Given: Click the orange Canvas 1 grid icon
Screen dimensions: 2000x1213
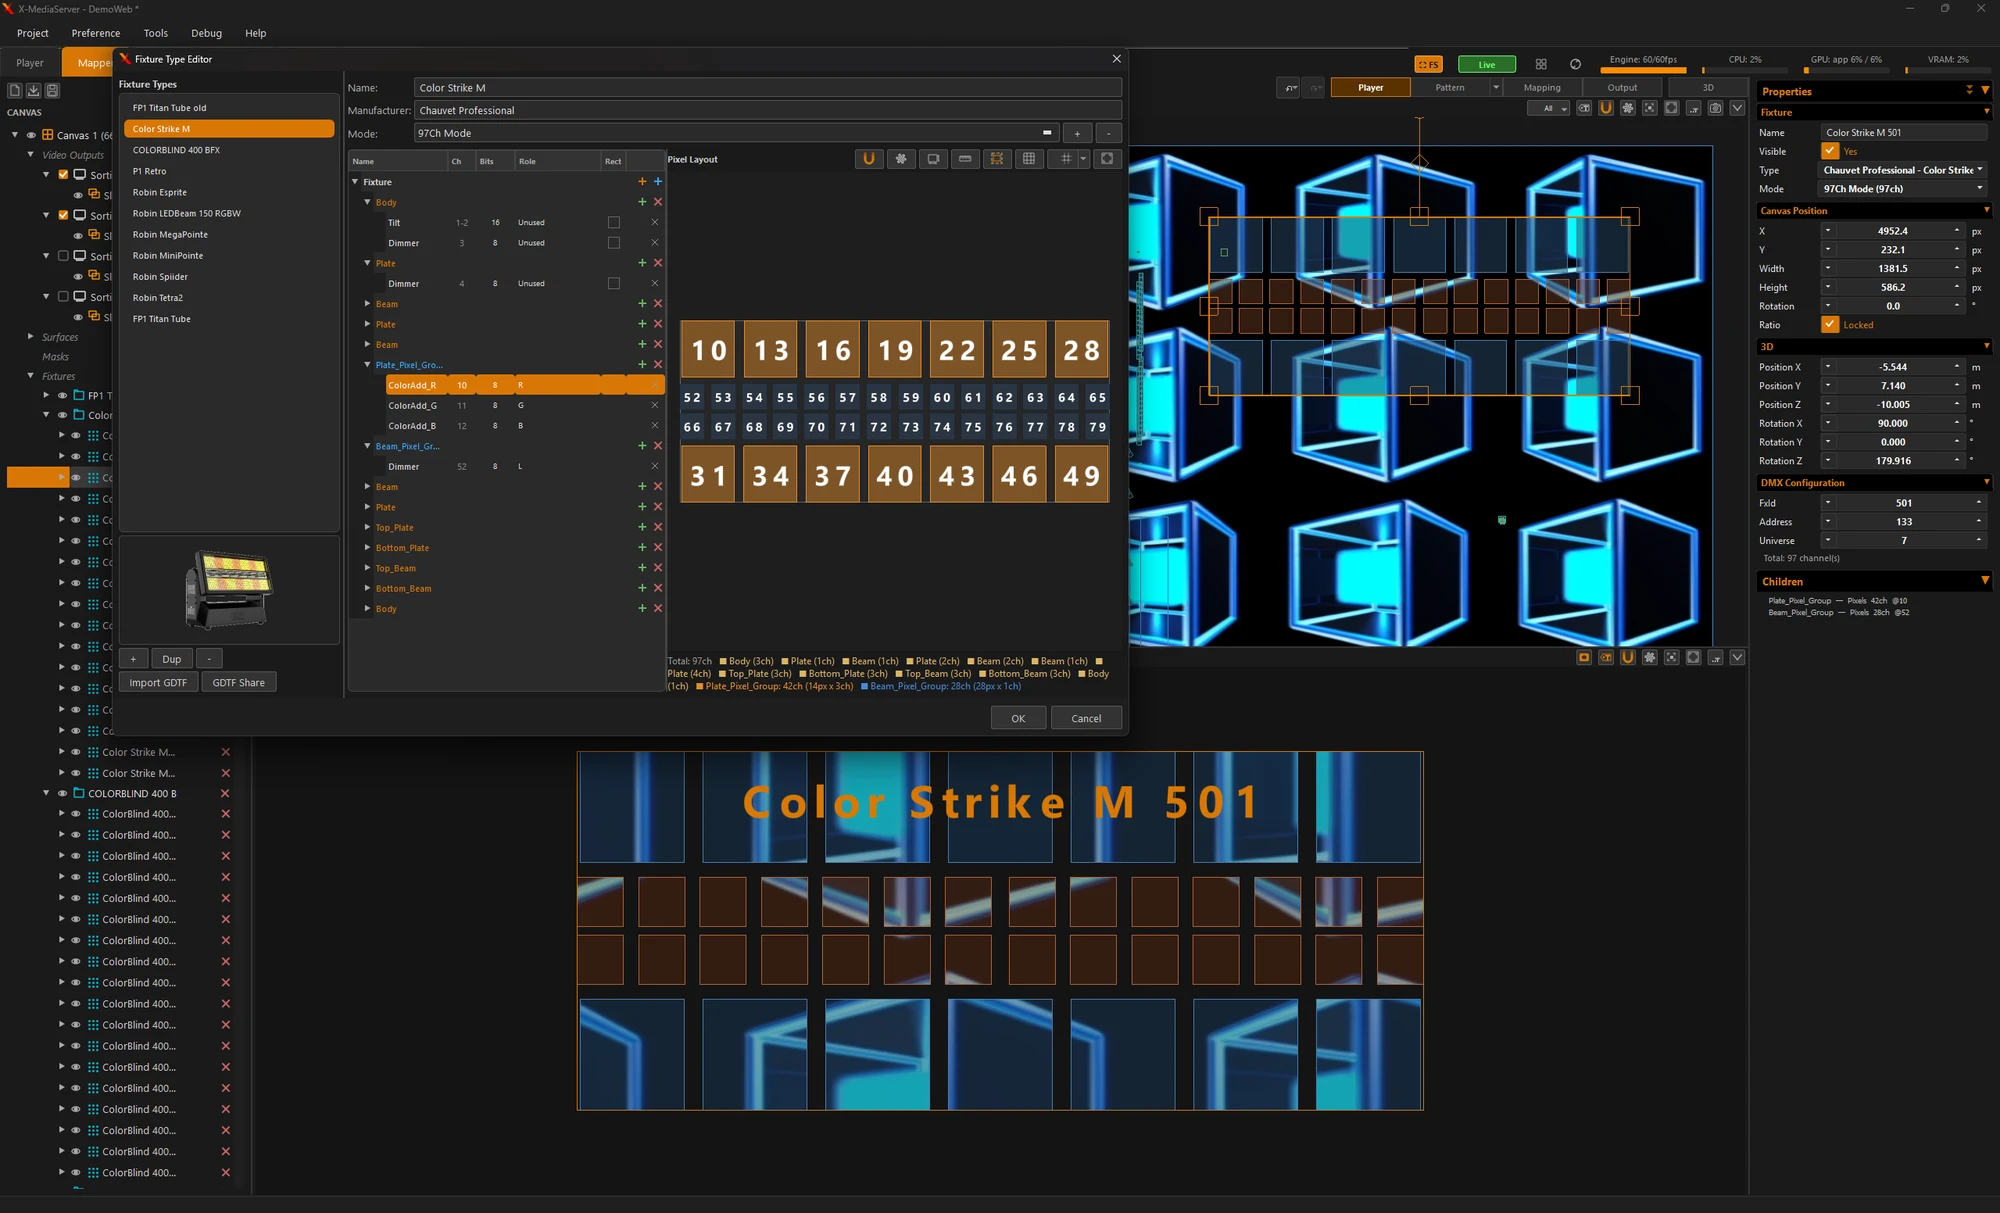Looking at the screenshot, I should pyautogui.click(x=47, y=135).
